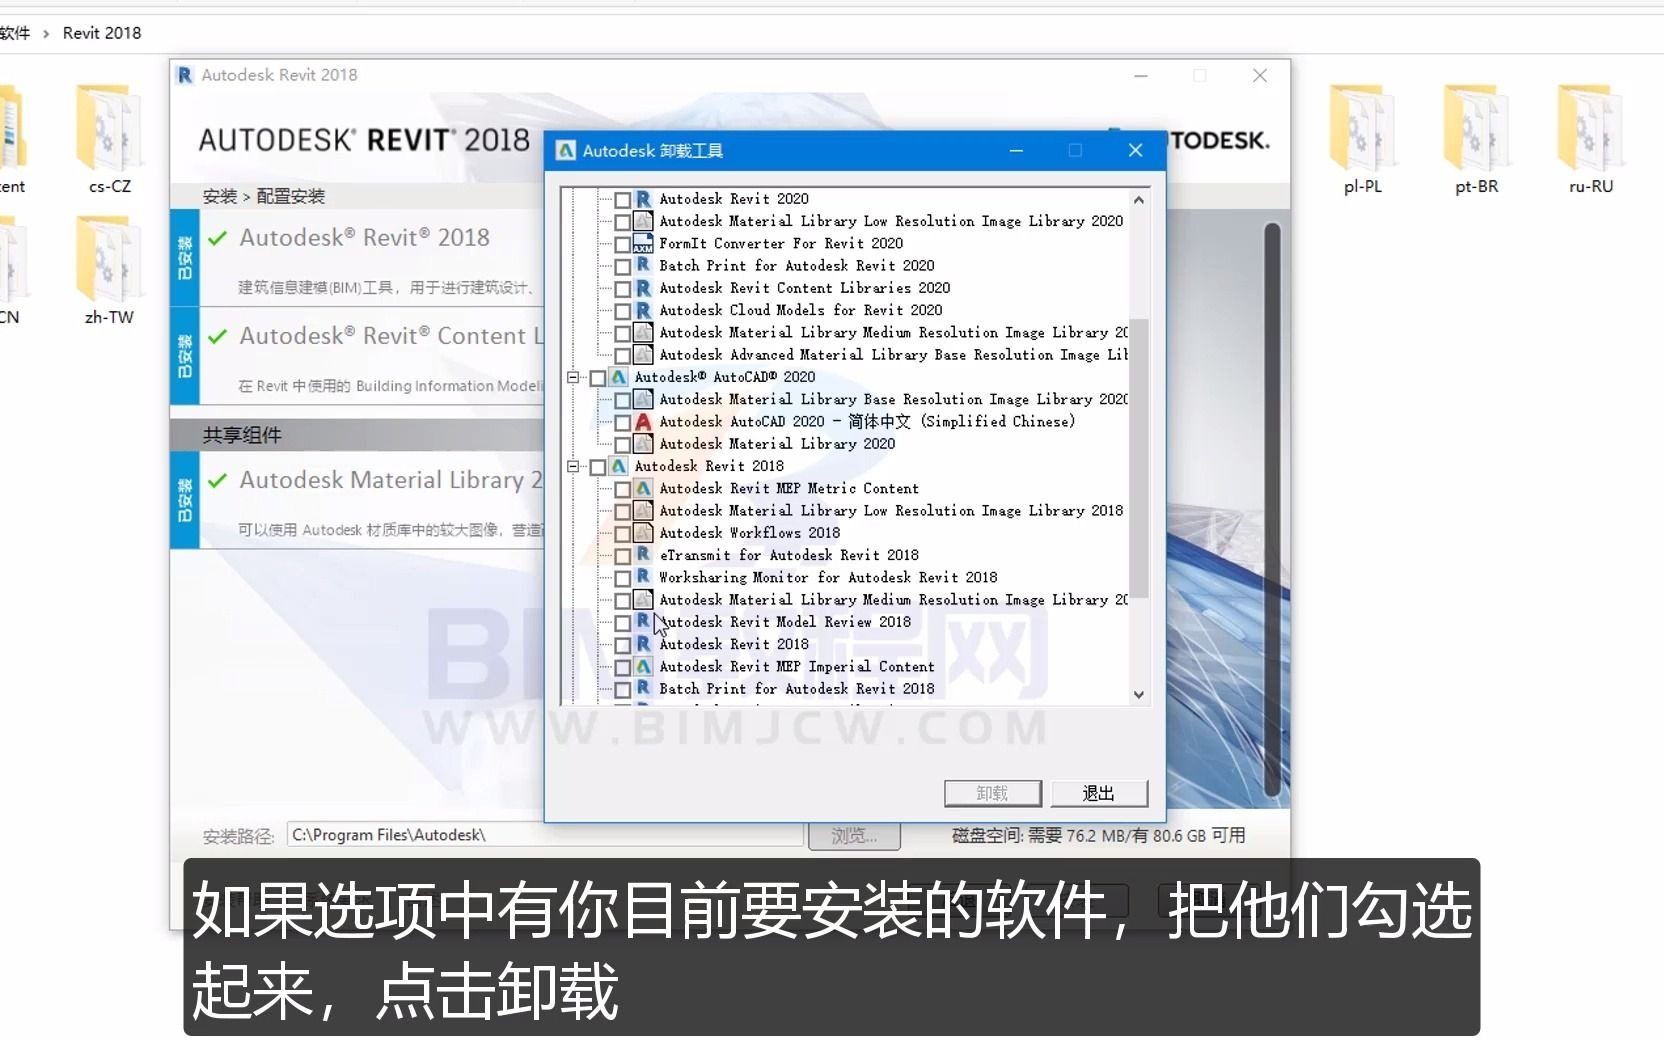The height and width of the screenshot is (1040, 1664).
Task: Click the 浏览 browse button
Action: pos(854,835)
